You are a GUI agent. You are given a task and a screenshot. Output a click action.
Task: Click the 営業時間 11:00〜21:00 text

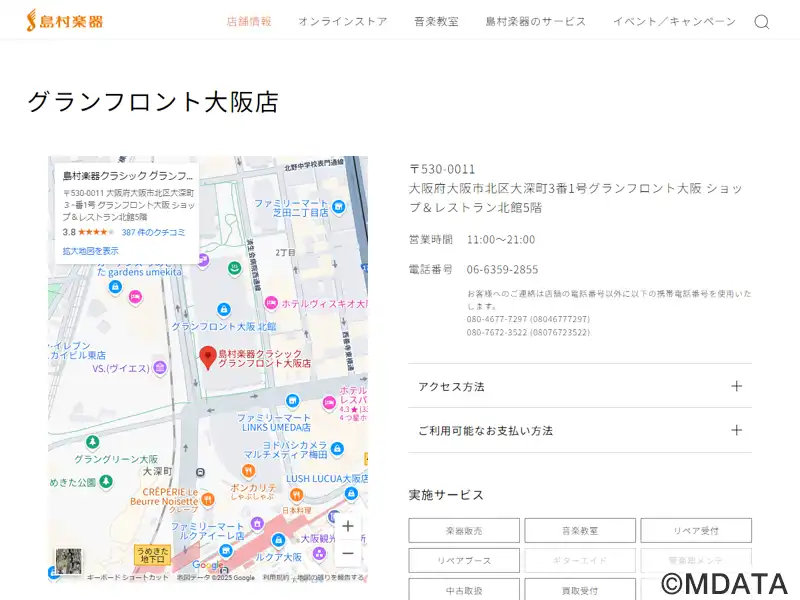472,239
